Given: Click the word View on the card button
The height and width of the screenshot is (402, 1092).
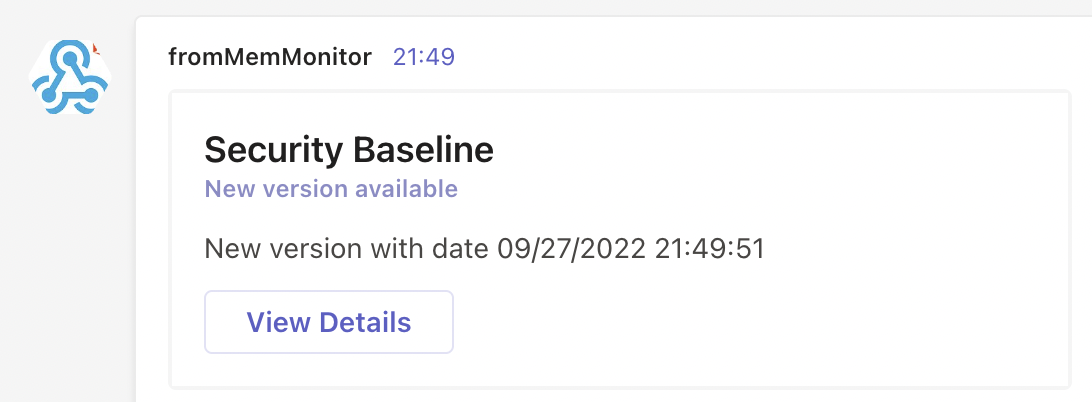Looking at the screenshot, I should [277, 323].
